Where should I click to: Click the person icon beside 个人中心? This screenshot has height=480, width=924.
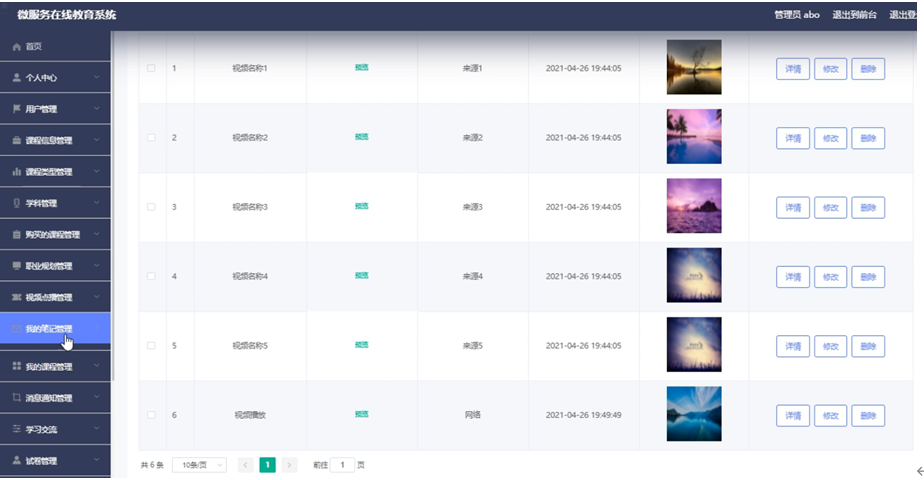point(16,78)
